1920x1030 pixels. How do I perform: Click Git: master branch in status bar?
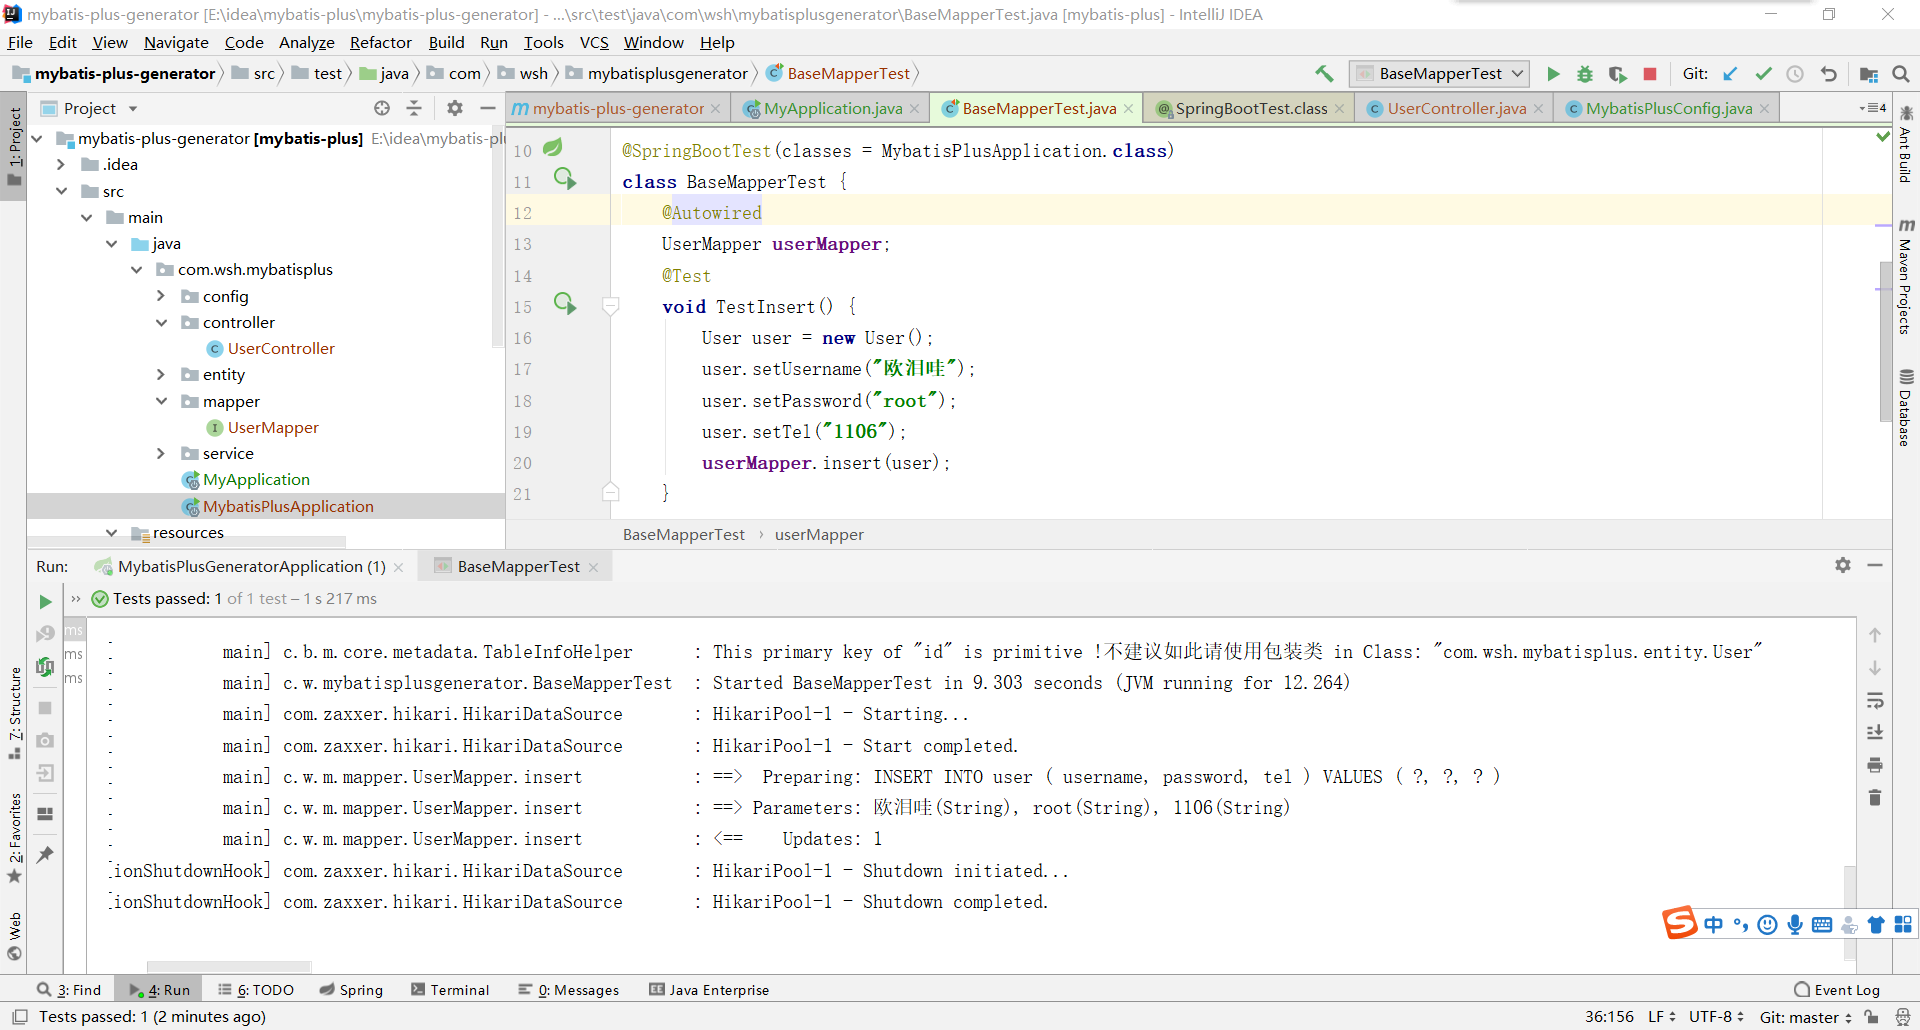tap(1805, 1017)
